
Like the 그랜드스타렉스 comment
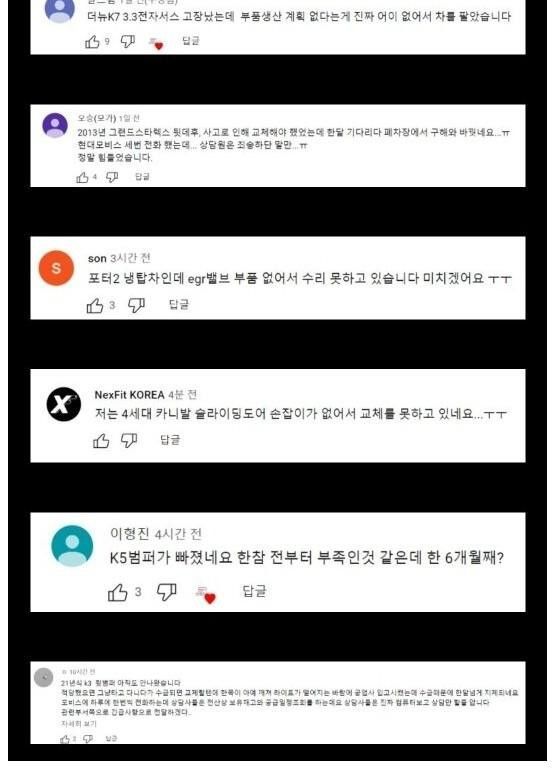tap(82, 177)
